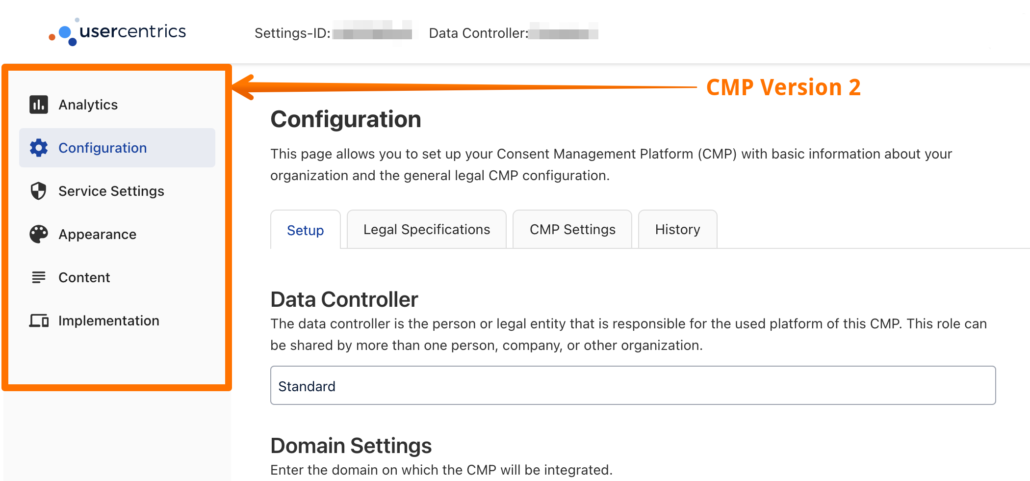Viewport: 1030px width, 481px height.
Task: Click the Settings-ID label in header
Action: pos(292,33)
